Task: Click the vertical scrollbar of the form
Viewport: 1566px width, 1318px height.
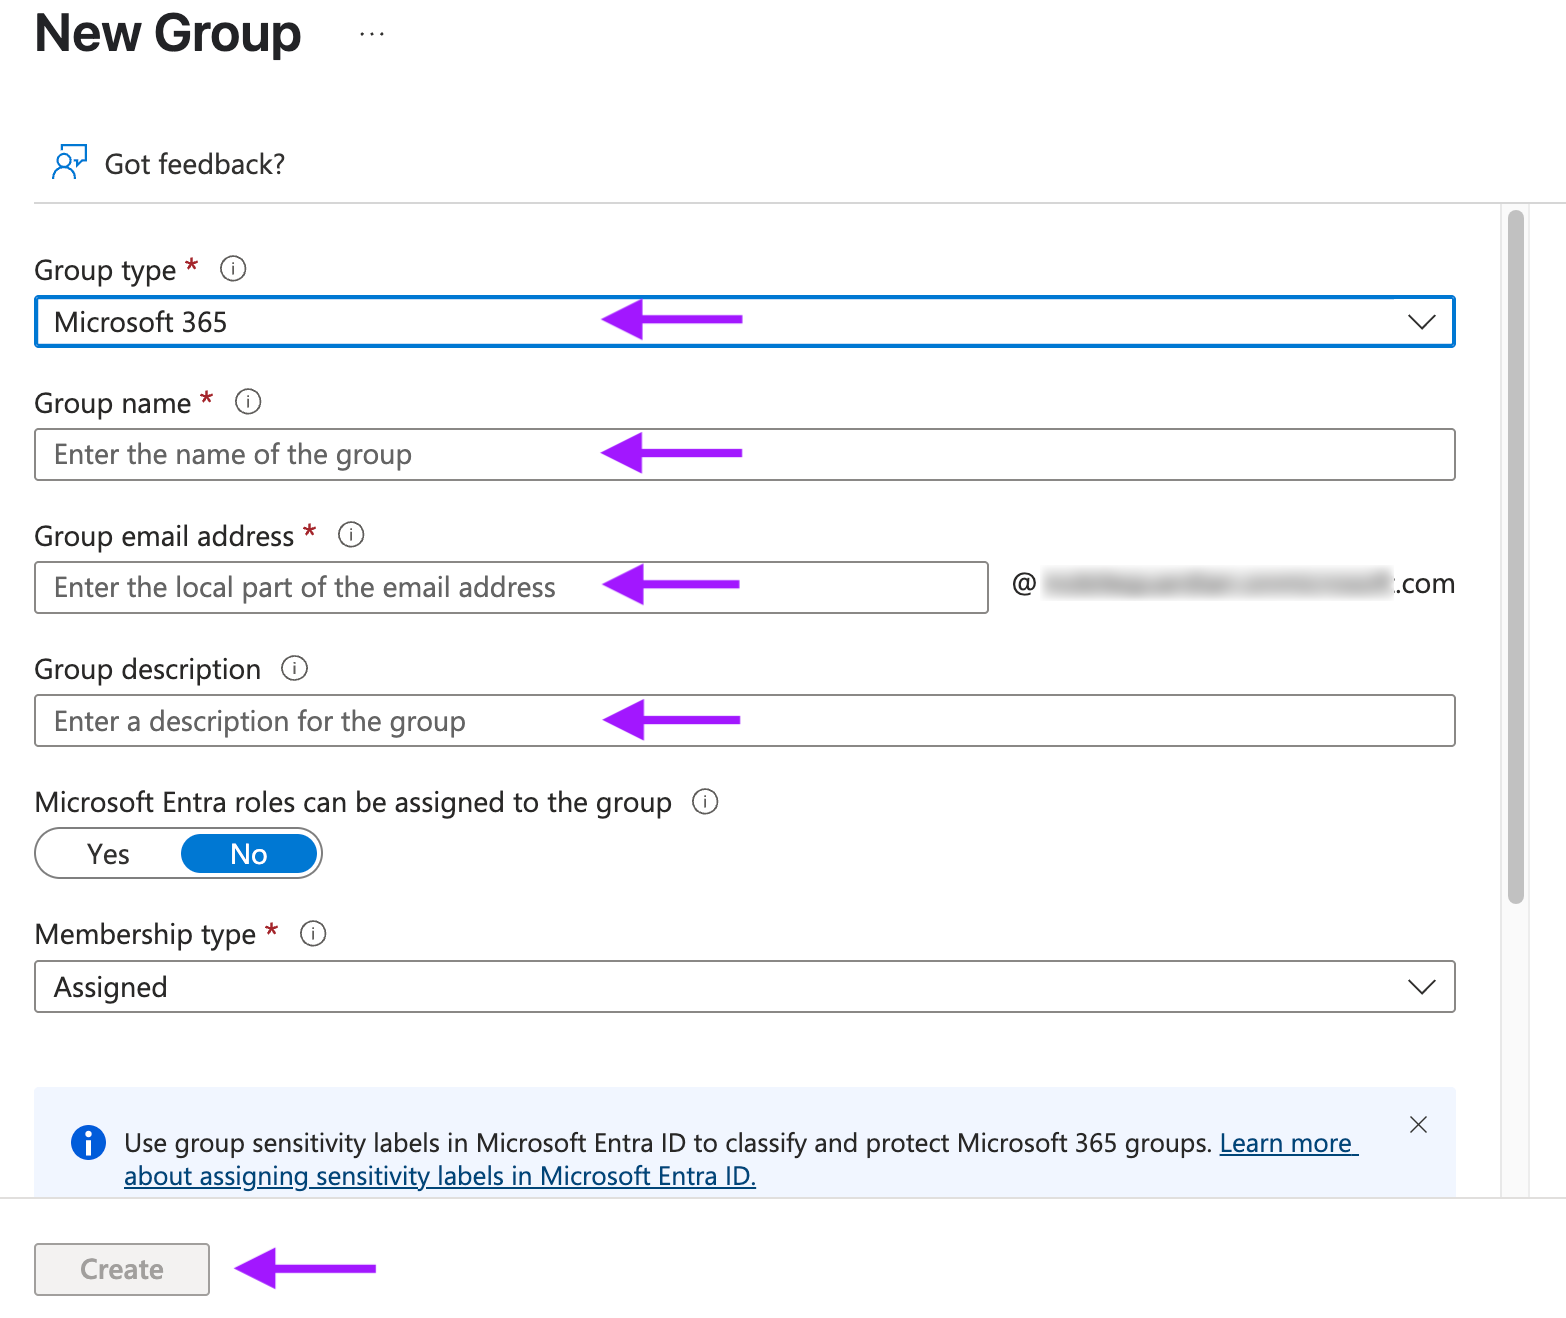Action: pos(1516,557)
